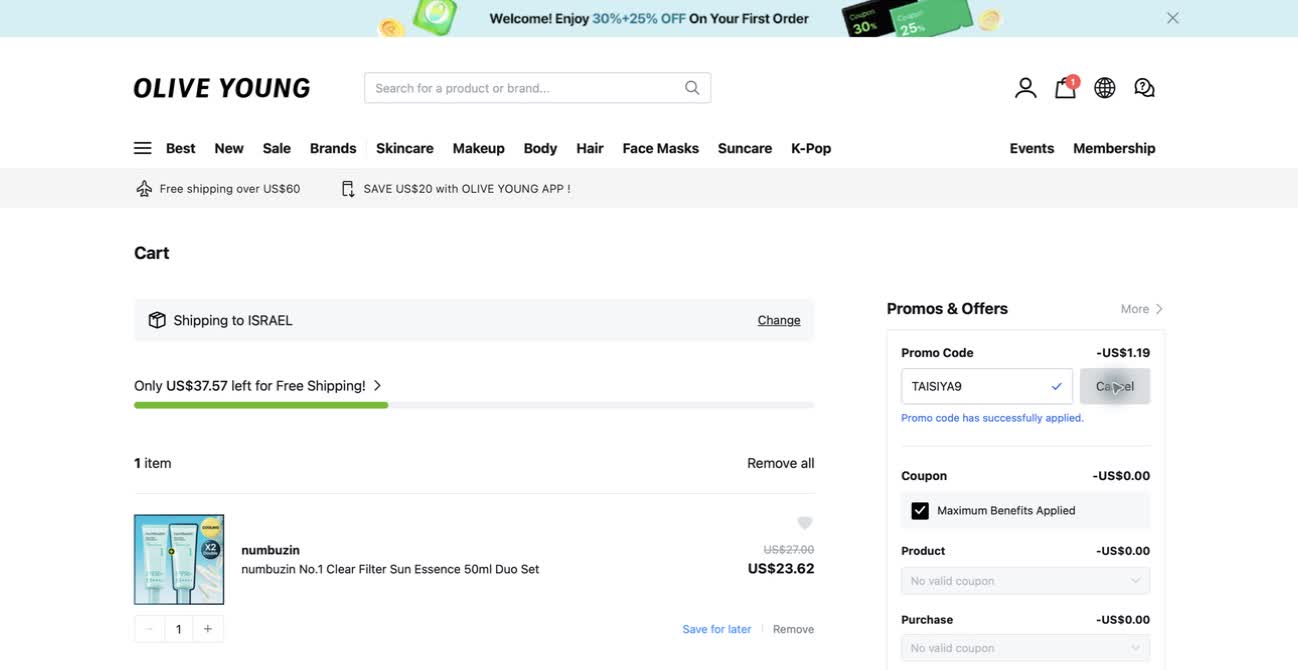Viewport: 1298px width, 670px height.
Task: Open the Hair menu
Action: click(x=590, y=148)
